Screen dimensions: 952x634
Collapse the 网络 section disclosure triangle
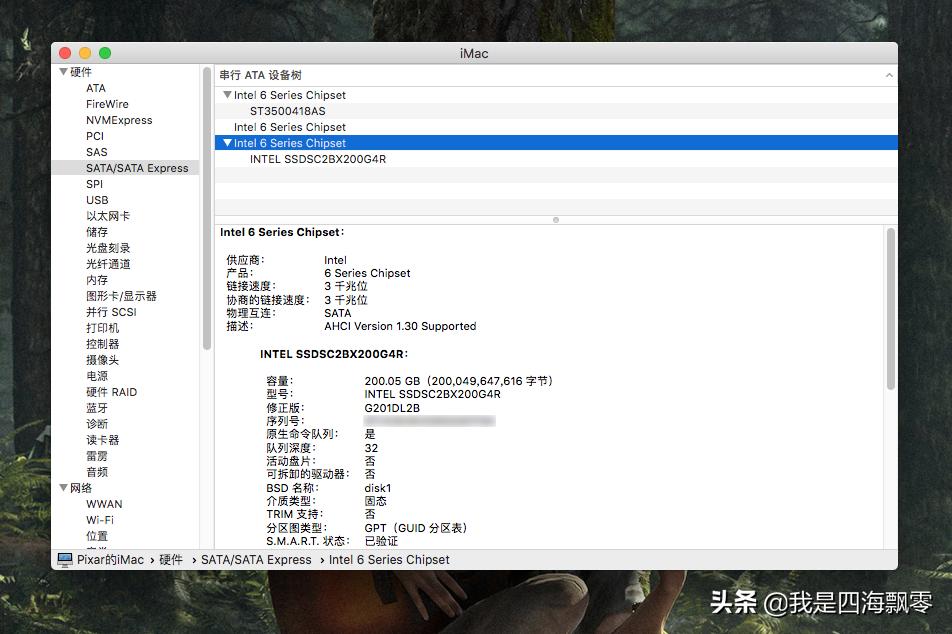64,487
